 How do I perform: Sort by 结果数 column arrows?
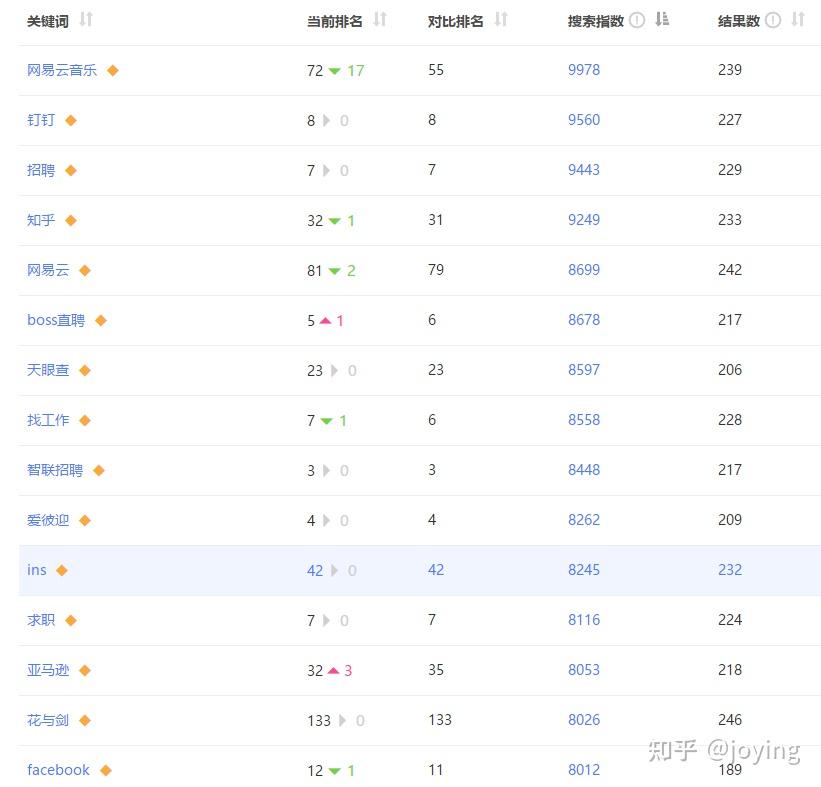coord(798,20)
